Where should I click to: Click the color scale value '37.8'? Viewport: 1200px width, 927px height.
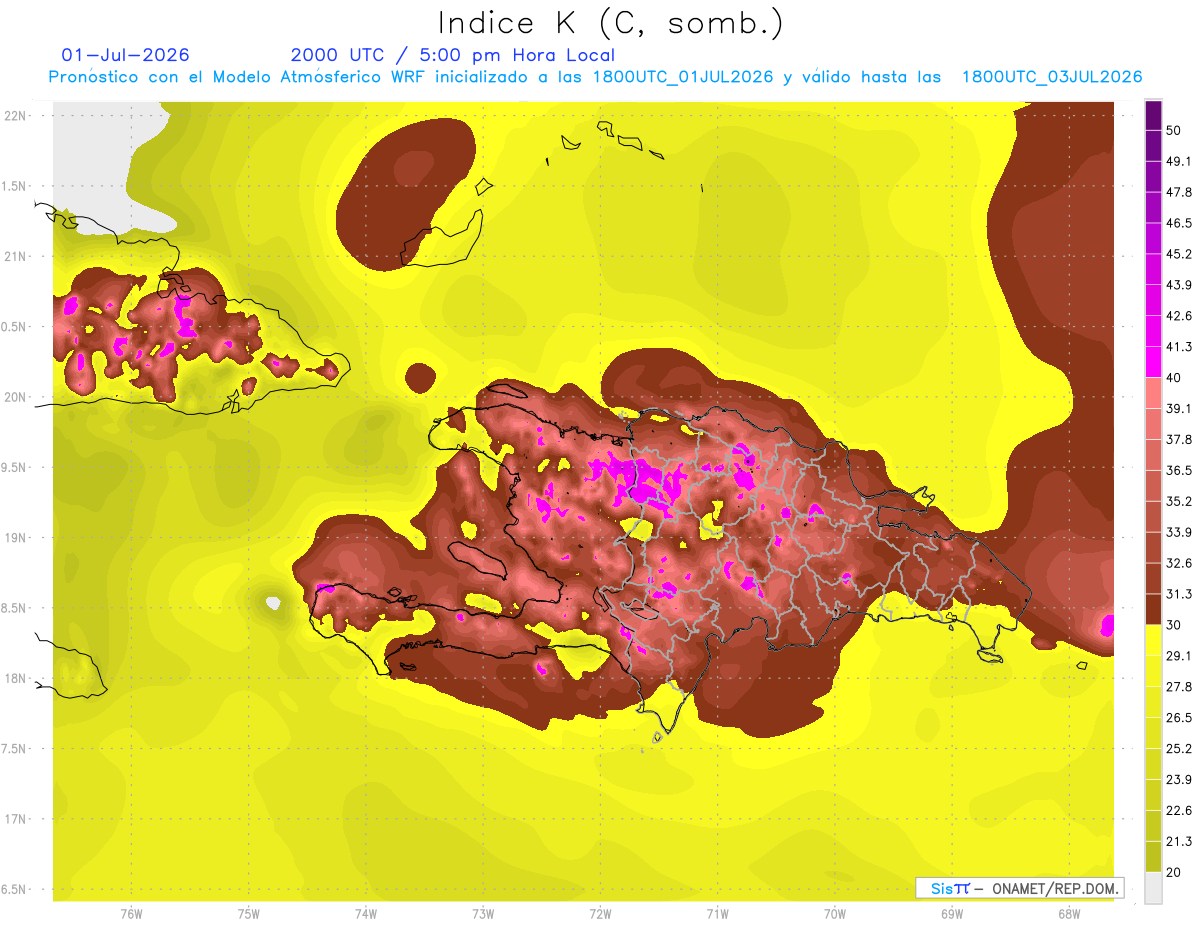(1178, 439)
